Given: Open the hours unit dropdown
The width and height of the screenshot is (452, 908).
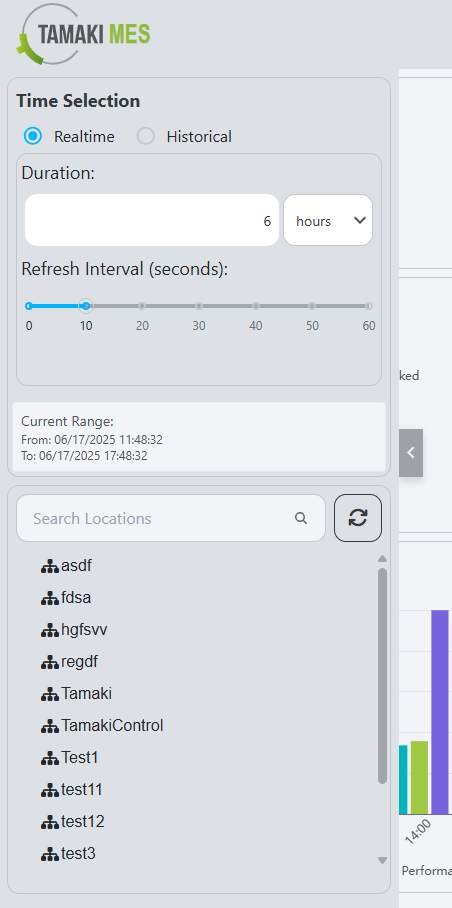Looking at the screenshot, I should (x=328, y=220).
